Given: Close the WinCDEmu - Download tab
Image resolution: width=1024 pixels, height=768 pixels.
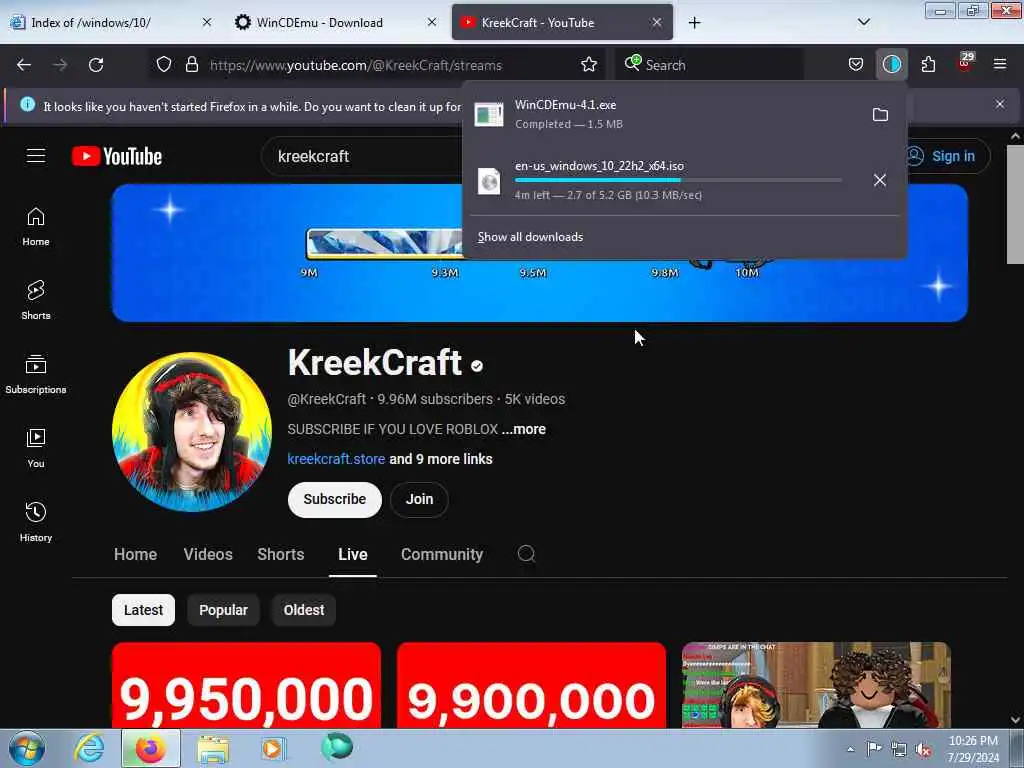Looking at the screenshot, I should coord(432,23).
